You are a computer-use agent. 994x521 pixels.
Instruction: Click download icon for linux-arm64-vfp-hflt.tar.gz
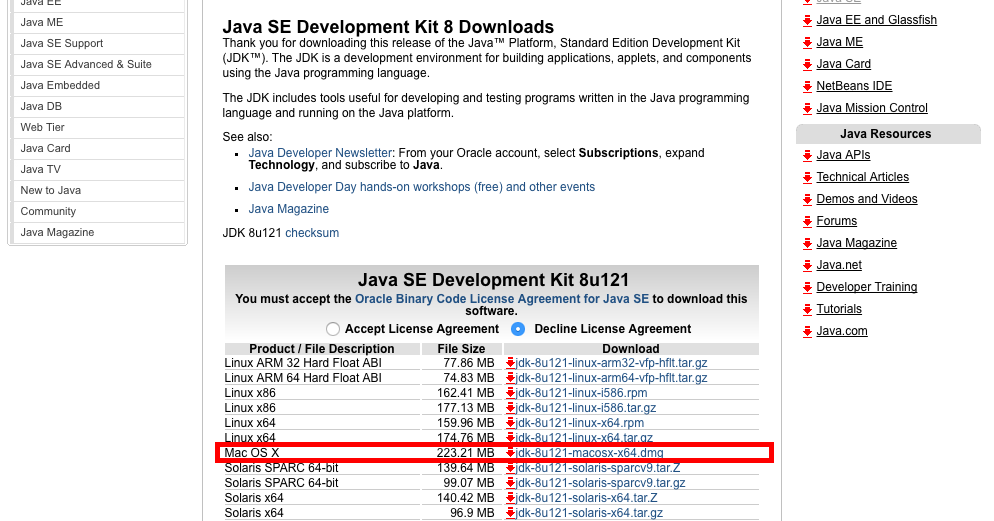tap(510, 378)
